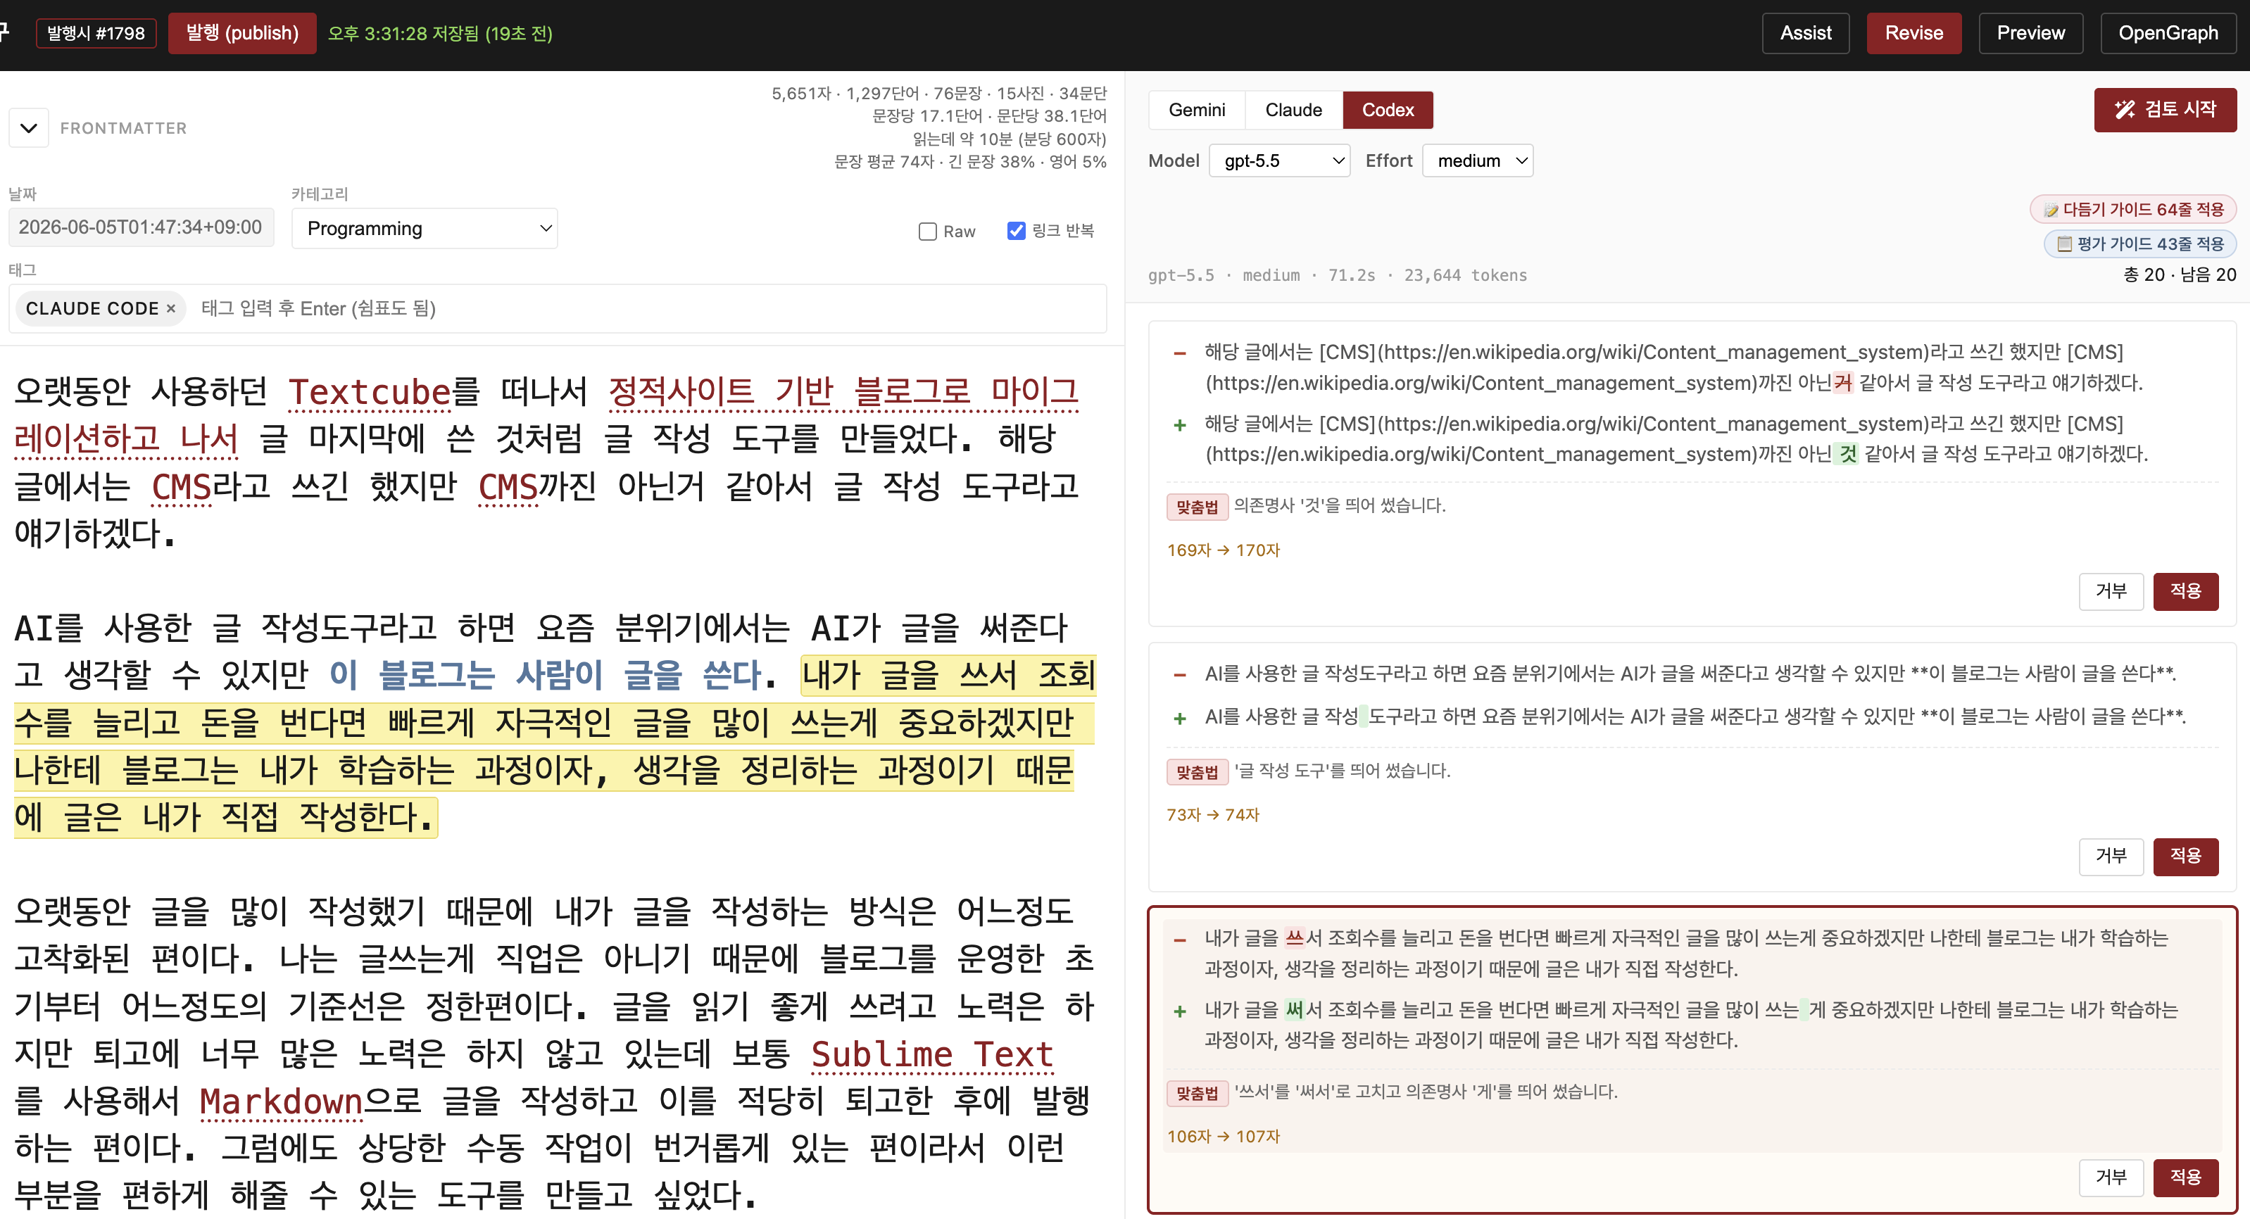Click the 발행시 #1798 badge

coord(96,33)
